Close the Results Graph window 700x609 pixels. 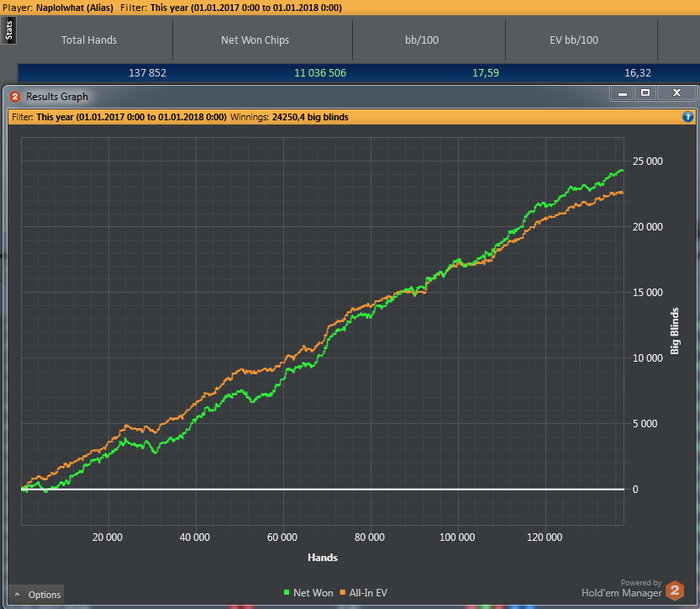[677, 93]
